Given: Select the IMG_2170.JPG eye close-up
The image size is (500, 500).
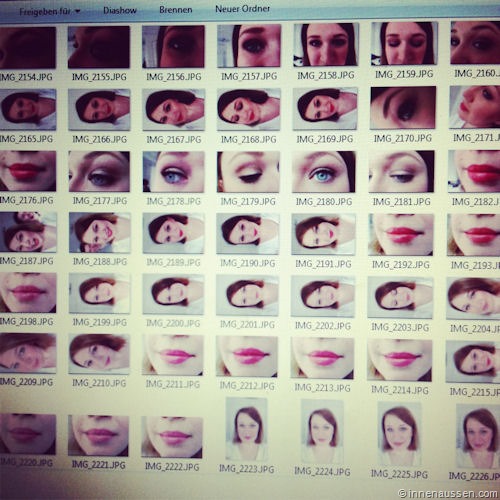Looking at the screenshot, I should click(403, 108).
